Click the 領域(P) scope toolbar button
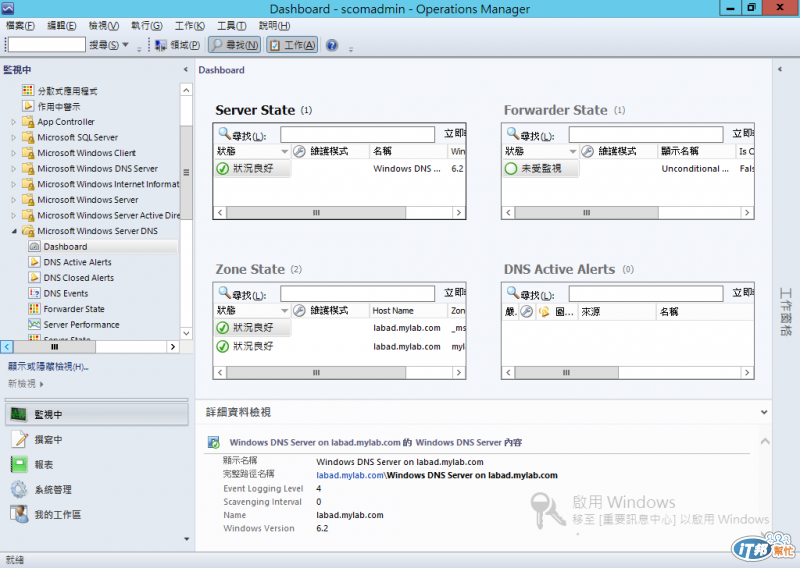The height and width of the screenshot is (568, 800). [177, 45]
